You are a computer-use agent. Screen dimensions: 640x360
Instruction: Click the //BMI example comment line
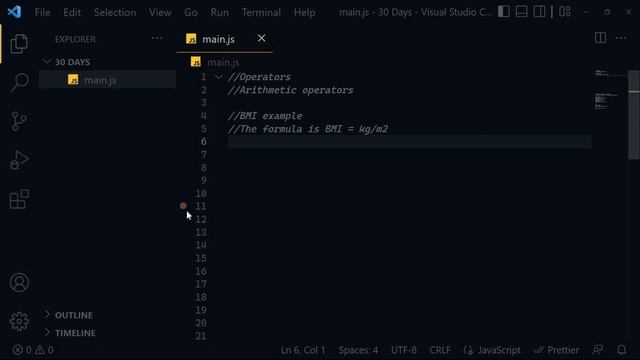click(265, 116)
